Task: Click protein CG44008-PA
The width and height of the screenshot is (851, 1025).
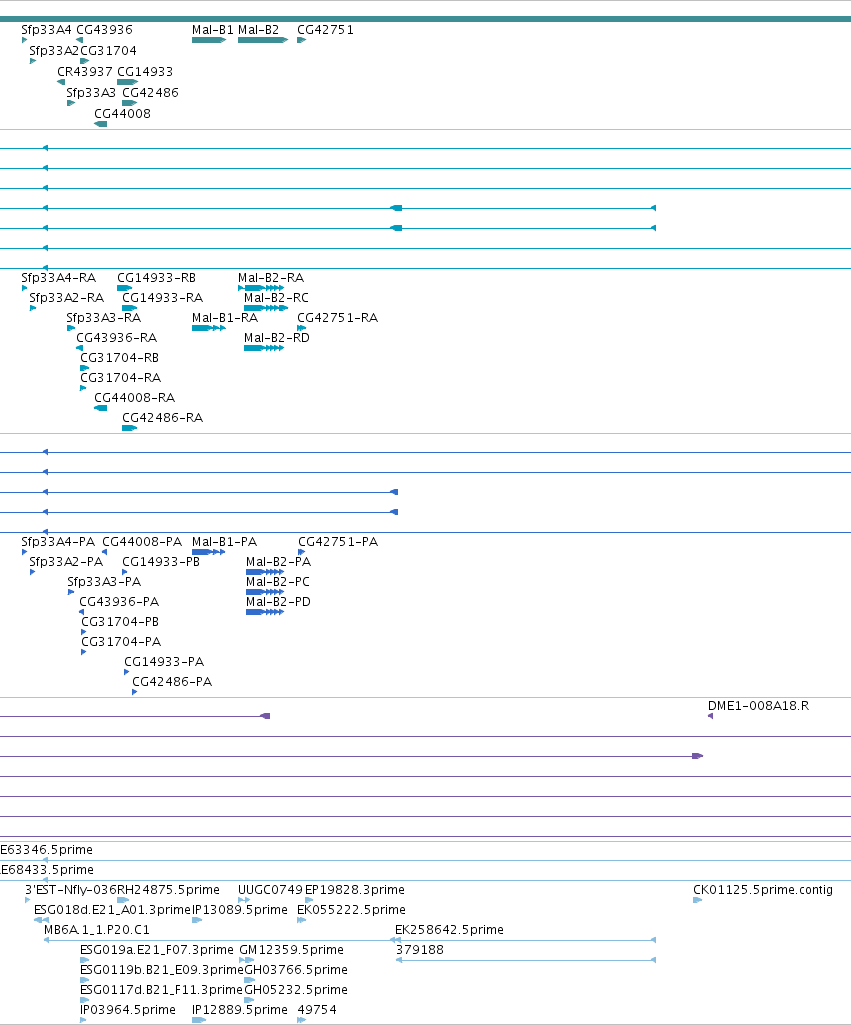Action: click(x=105, y=552)
